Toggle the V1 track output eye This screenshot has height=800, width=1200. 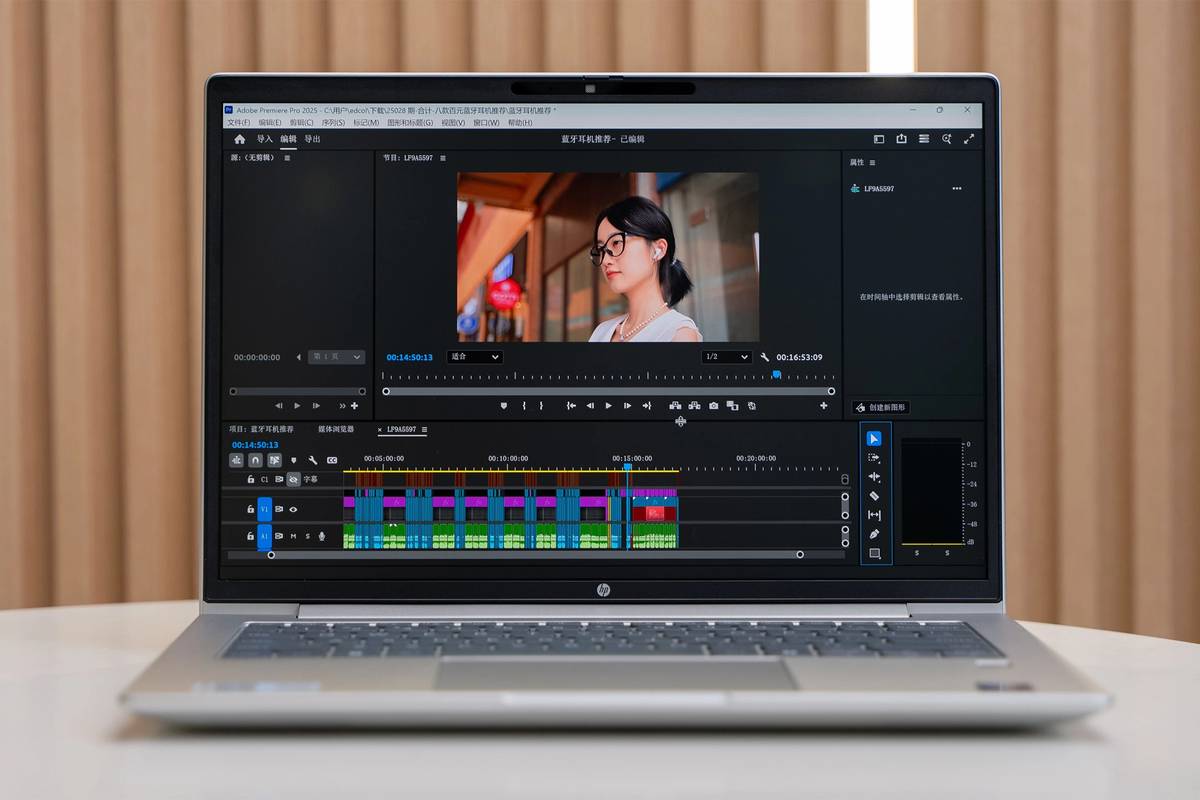[x=293, y=509]
